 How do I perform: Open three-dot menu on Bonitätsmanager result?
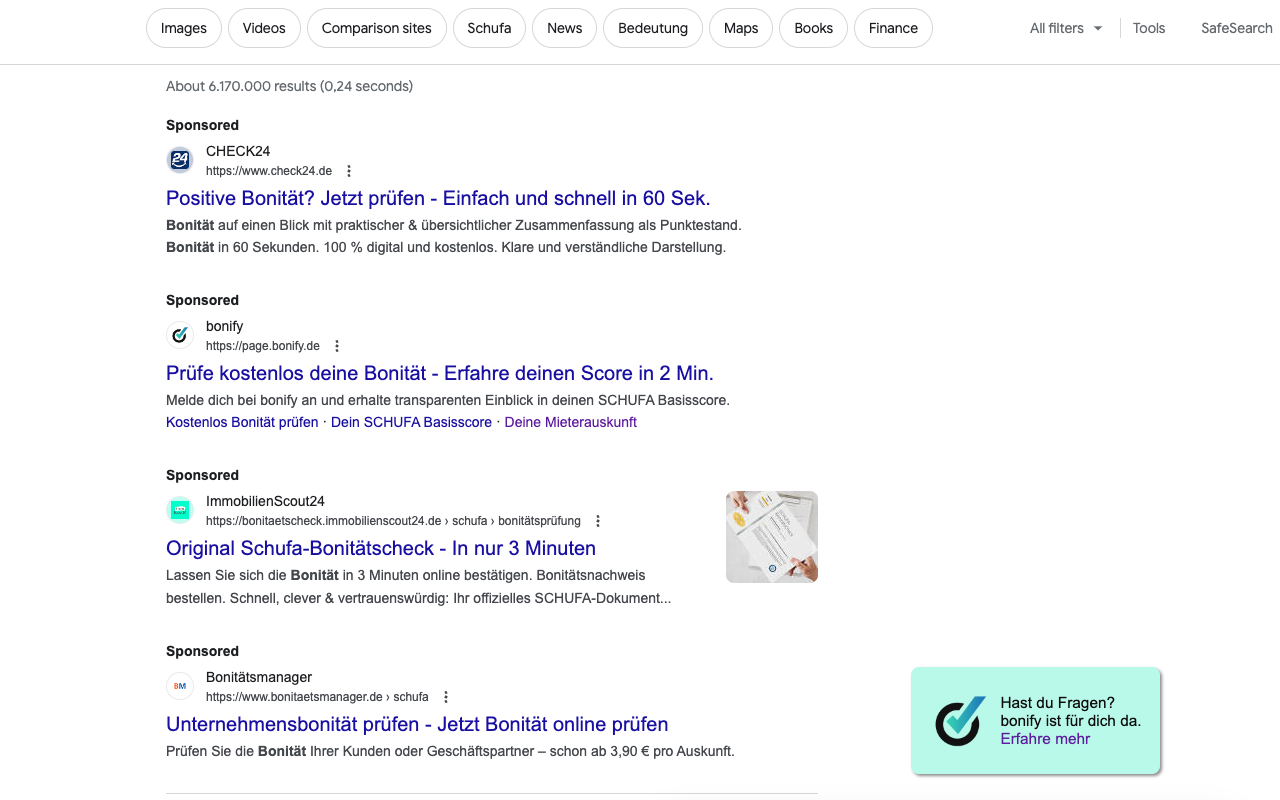click(x=445, y=696)
